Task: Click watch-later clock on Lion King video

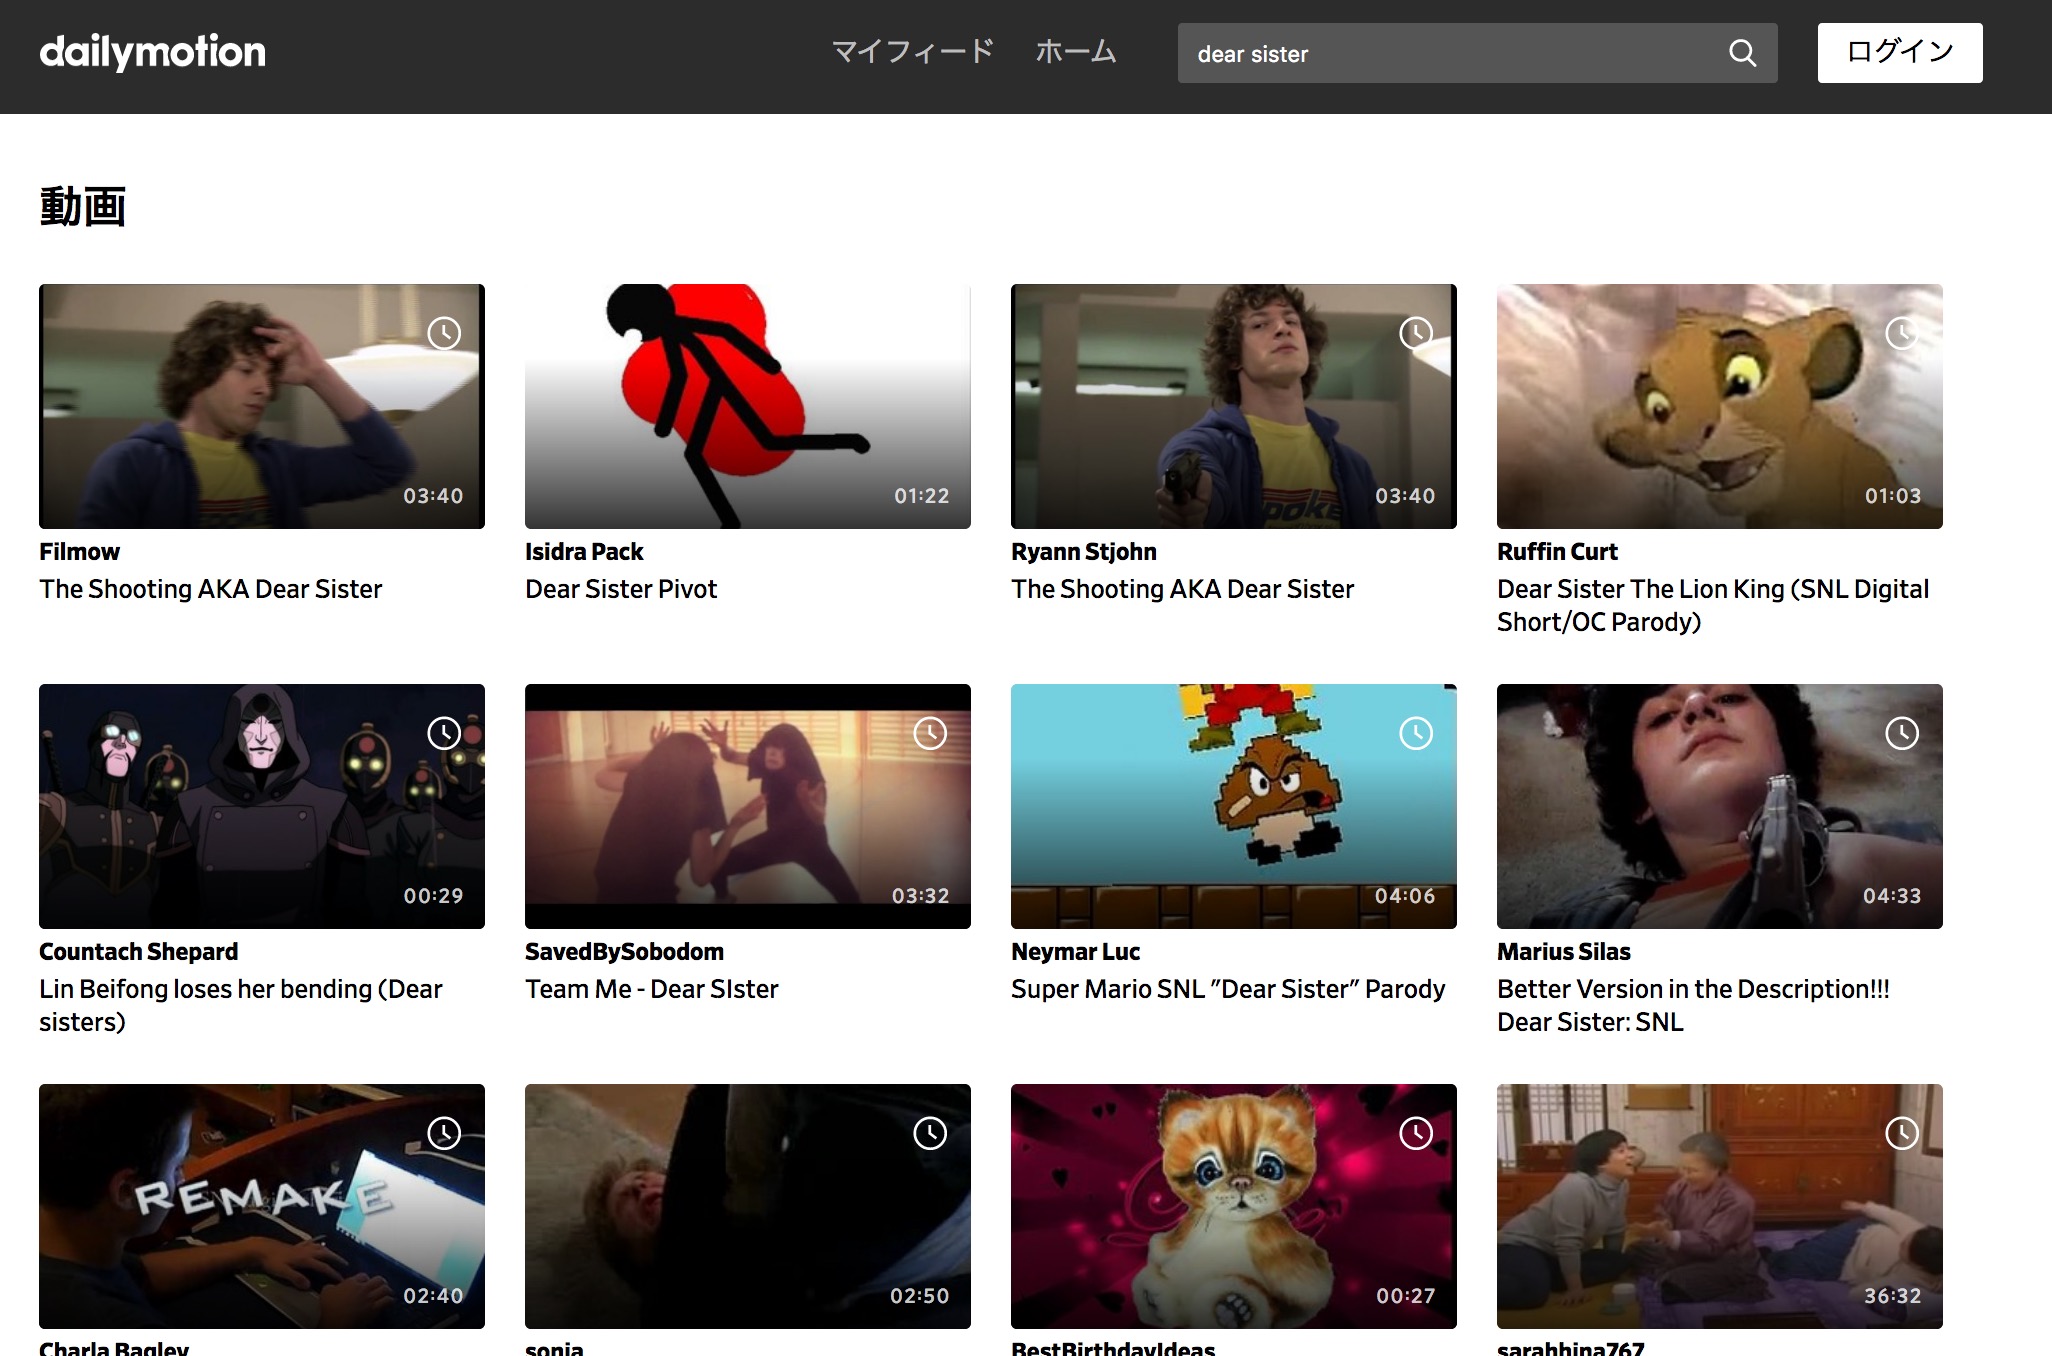Action: click(x=1902, y=333)
